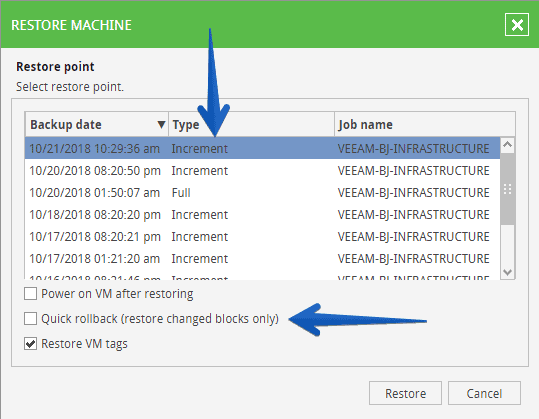Select the 10/21/2018 10:29:36 am restore point

pos(263,148)
